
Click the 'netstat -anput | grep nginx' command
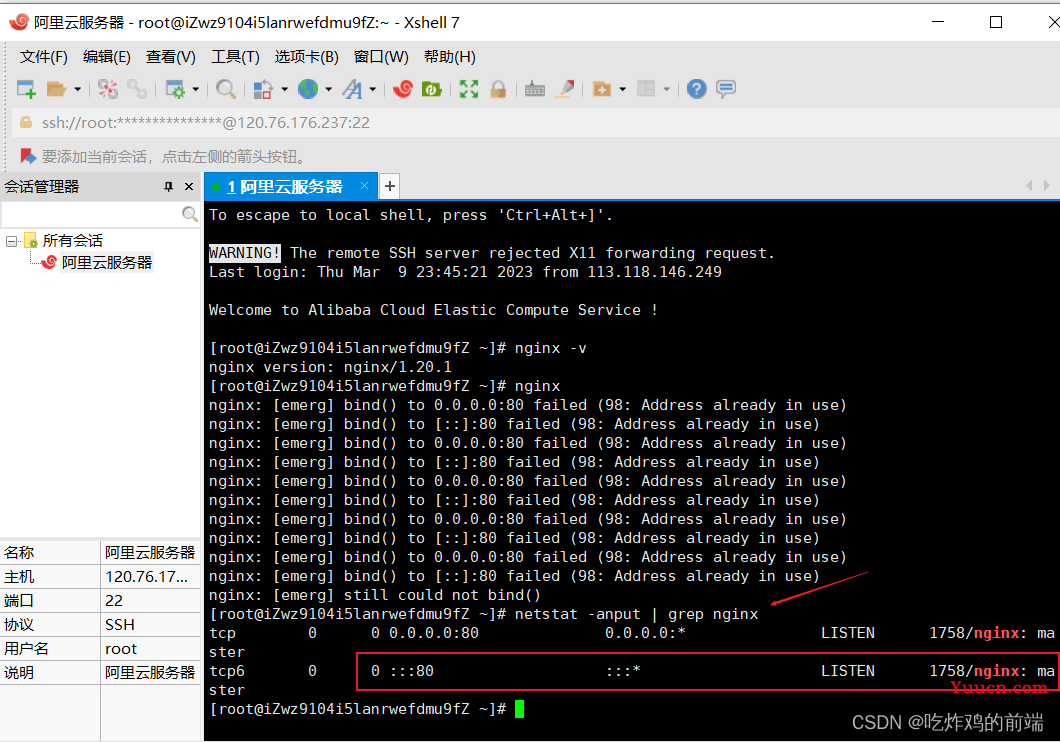coord(636,614)
